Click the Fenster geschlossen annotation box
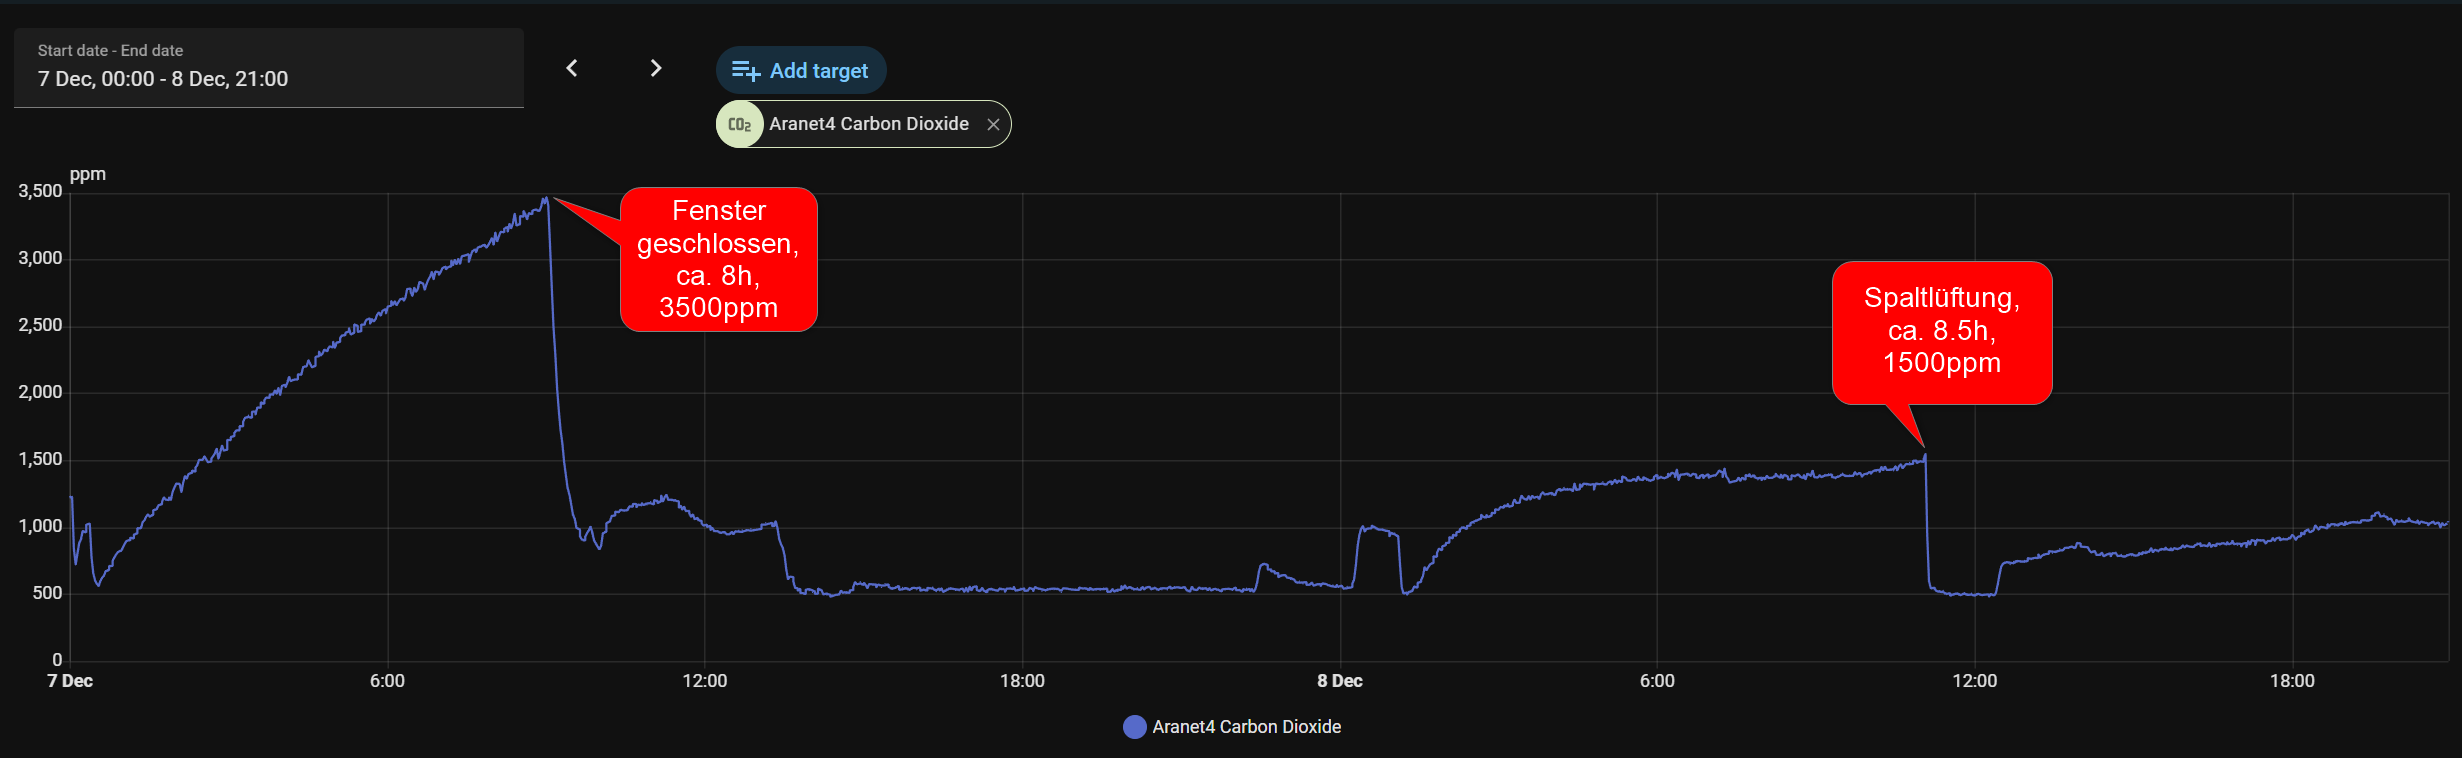 [718, 259]
